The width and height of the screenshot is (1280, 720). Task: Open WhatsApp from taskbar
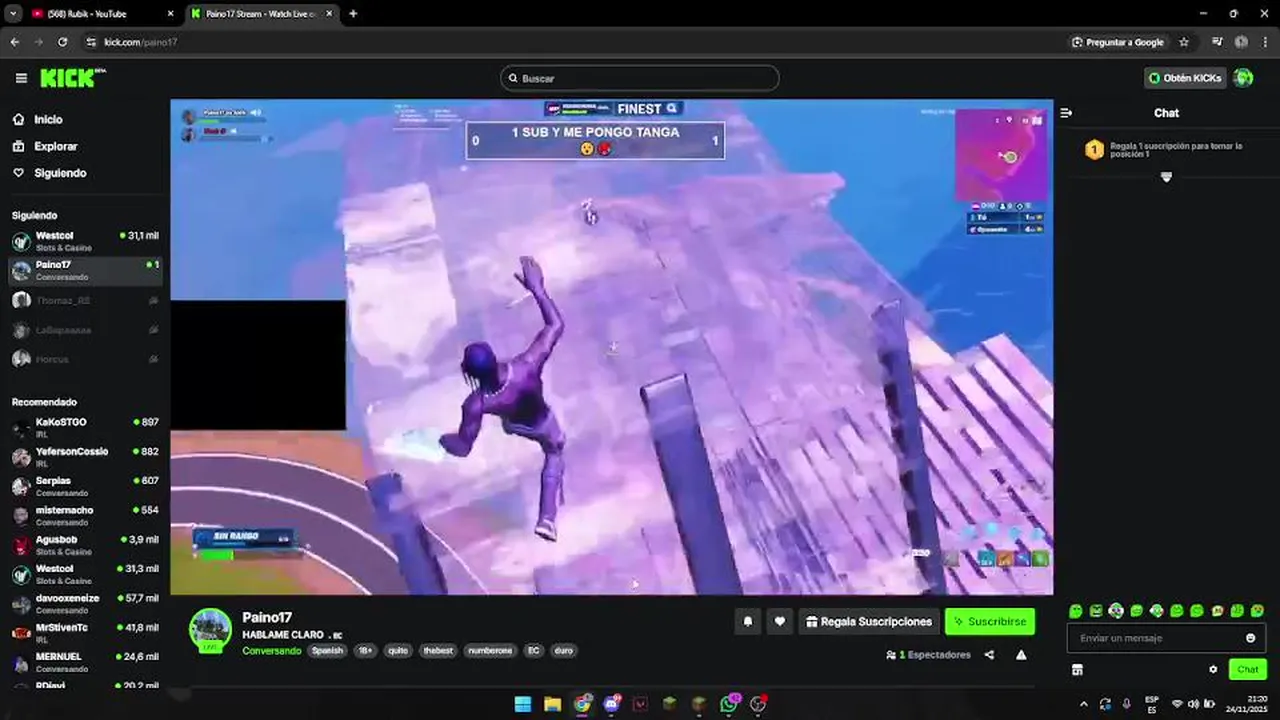[x=729, y=704]
